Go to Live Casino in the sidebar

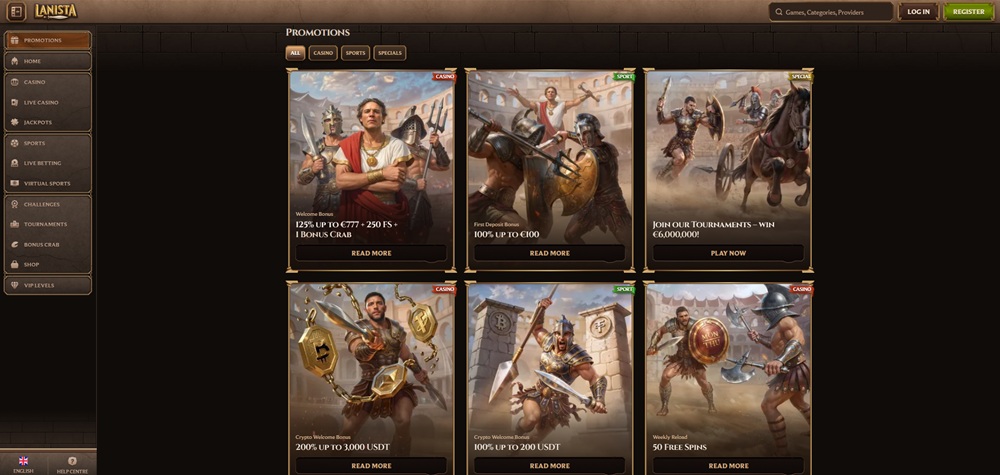[x=47, y=102]
